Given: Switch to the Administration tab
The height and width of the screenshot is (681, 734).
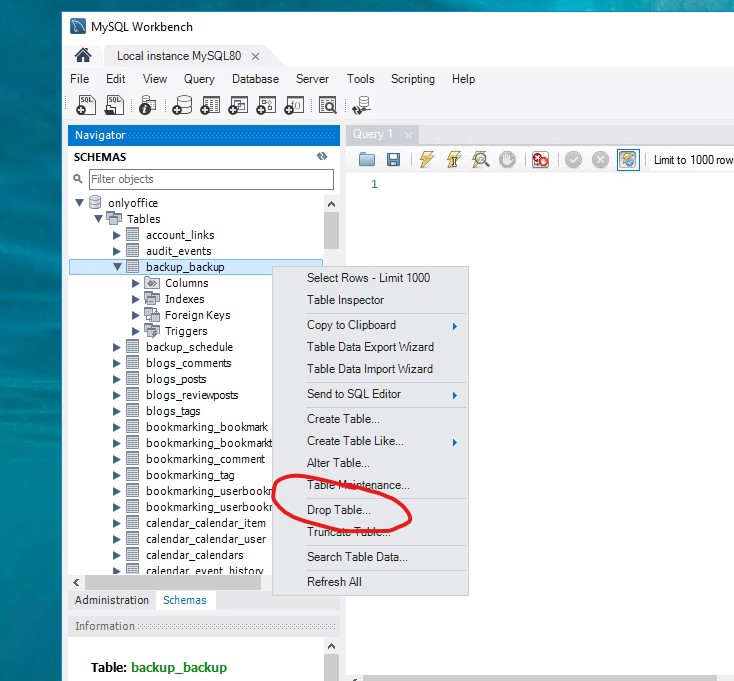Looking at the screenshot, I should coord(111,600).
